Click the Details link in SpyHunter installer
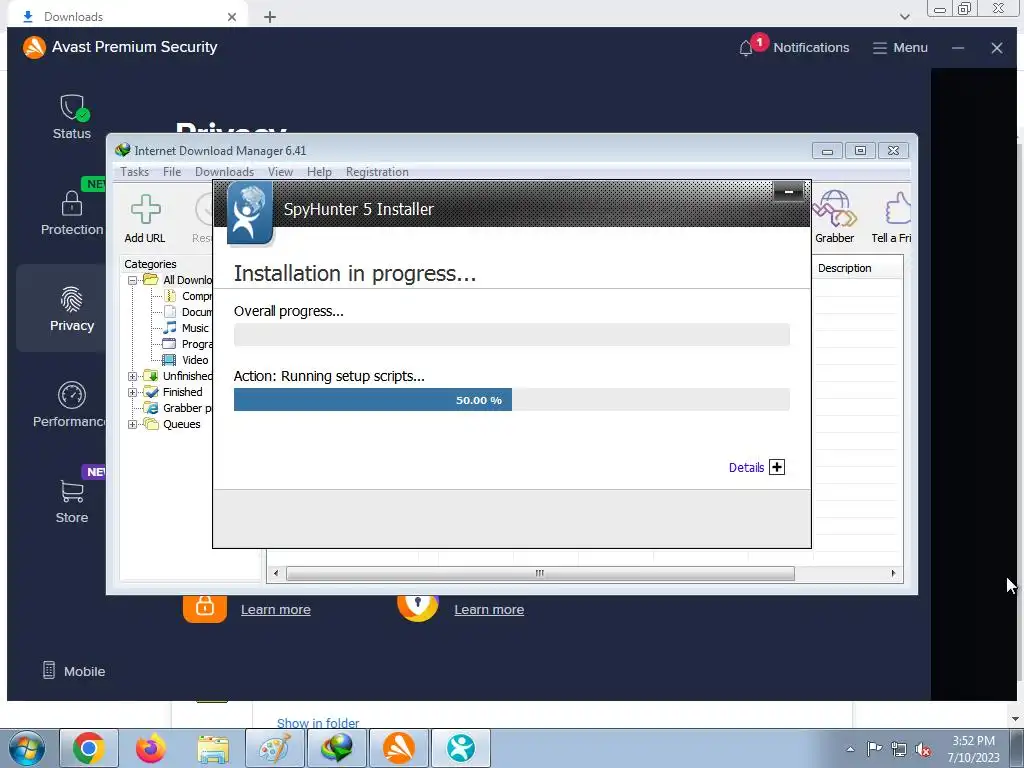 [746, 468]
